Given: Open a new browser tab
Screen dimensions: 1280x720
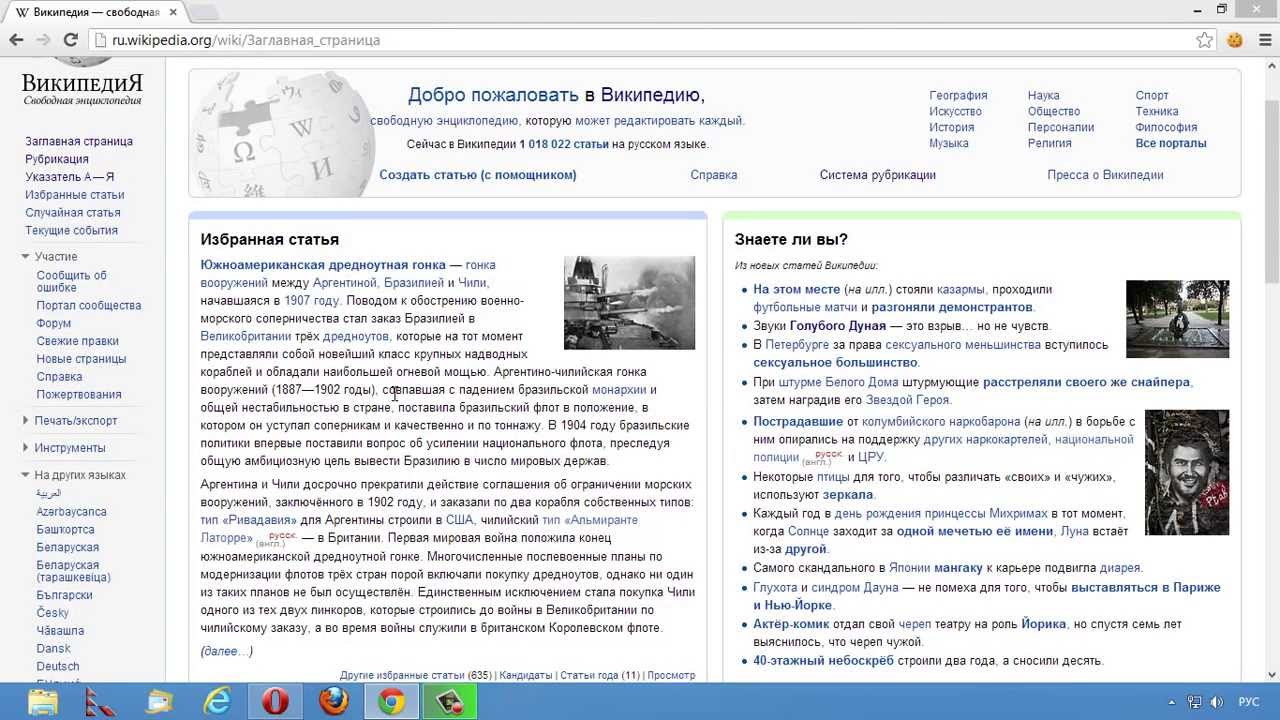Looking at the screenshot, I should 203,12.
